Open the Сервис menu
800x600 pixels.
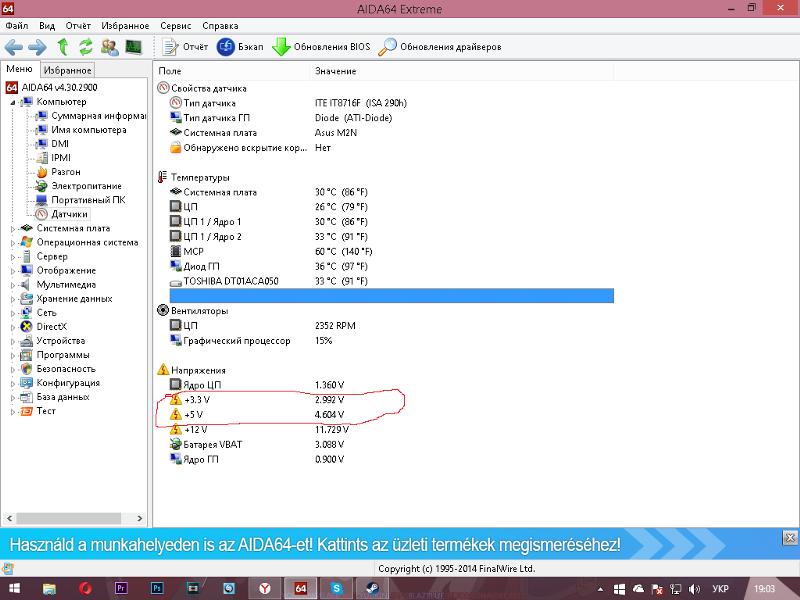(176, 26)
